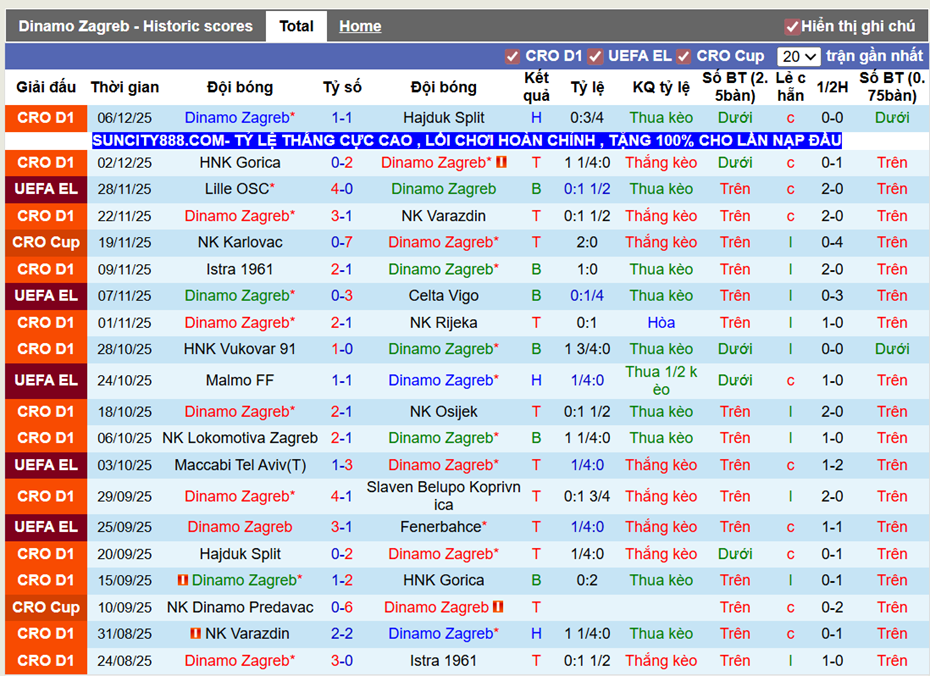Switch to the Home tab
Image resolution: width=930 pixels, height=676 pixels.
click(360, 26)
